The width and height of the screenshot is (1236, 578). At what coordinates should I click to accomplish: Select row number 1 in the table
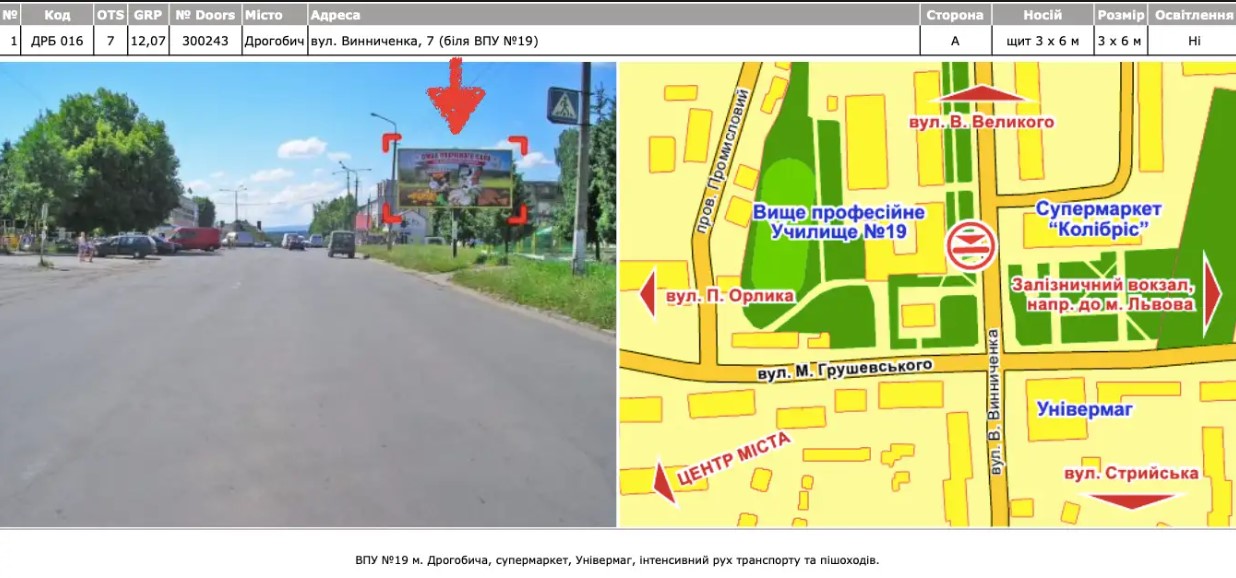pos(12,41)
